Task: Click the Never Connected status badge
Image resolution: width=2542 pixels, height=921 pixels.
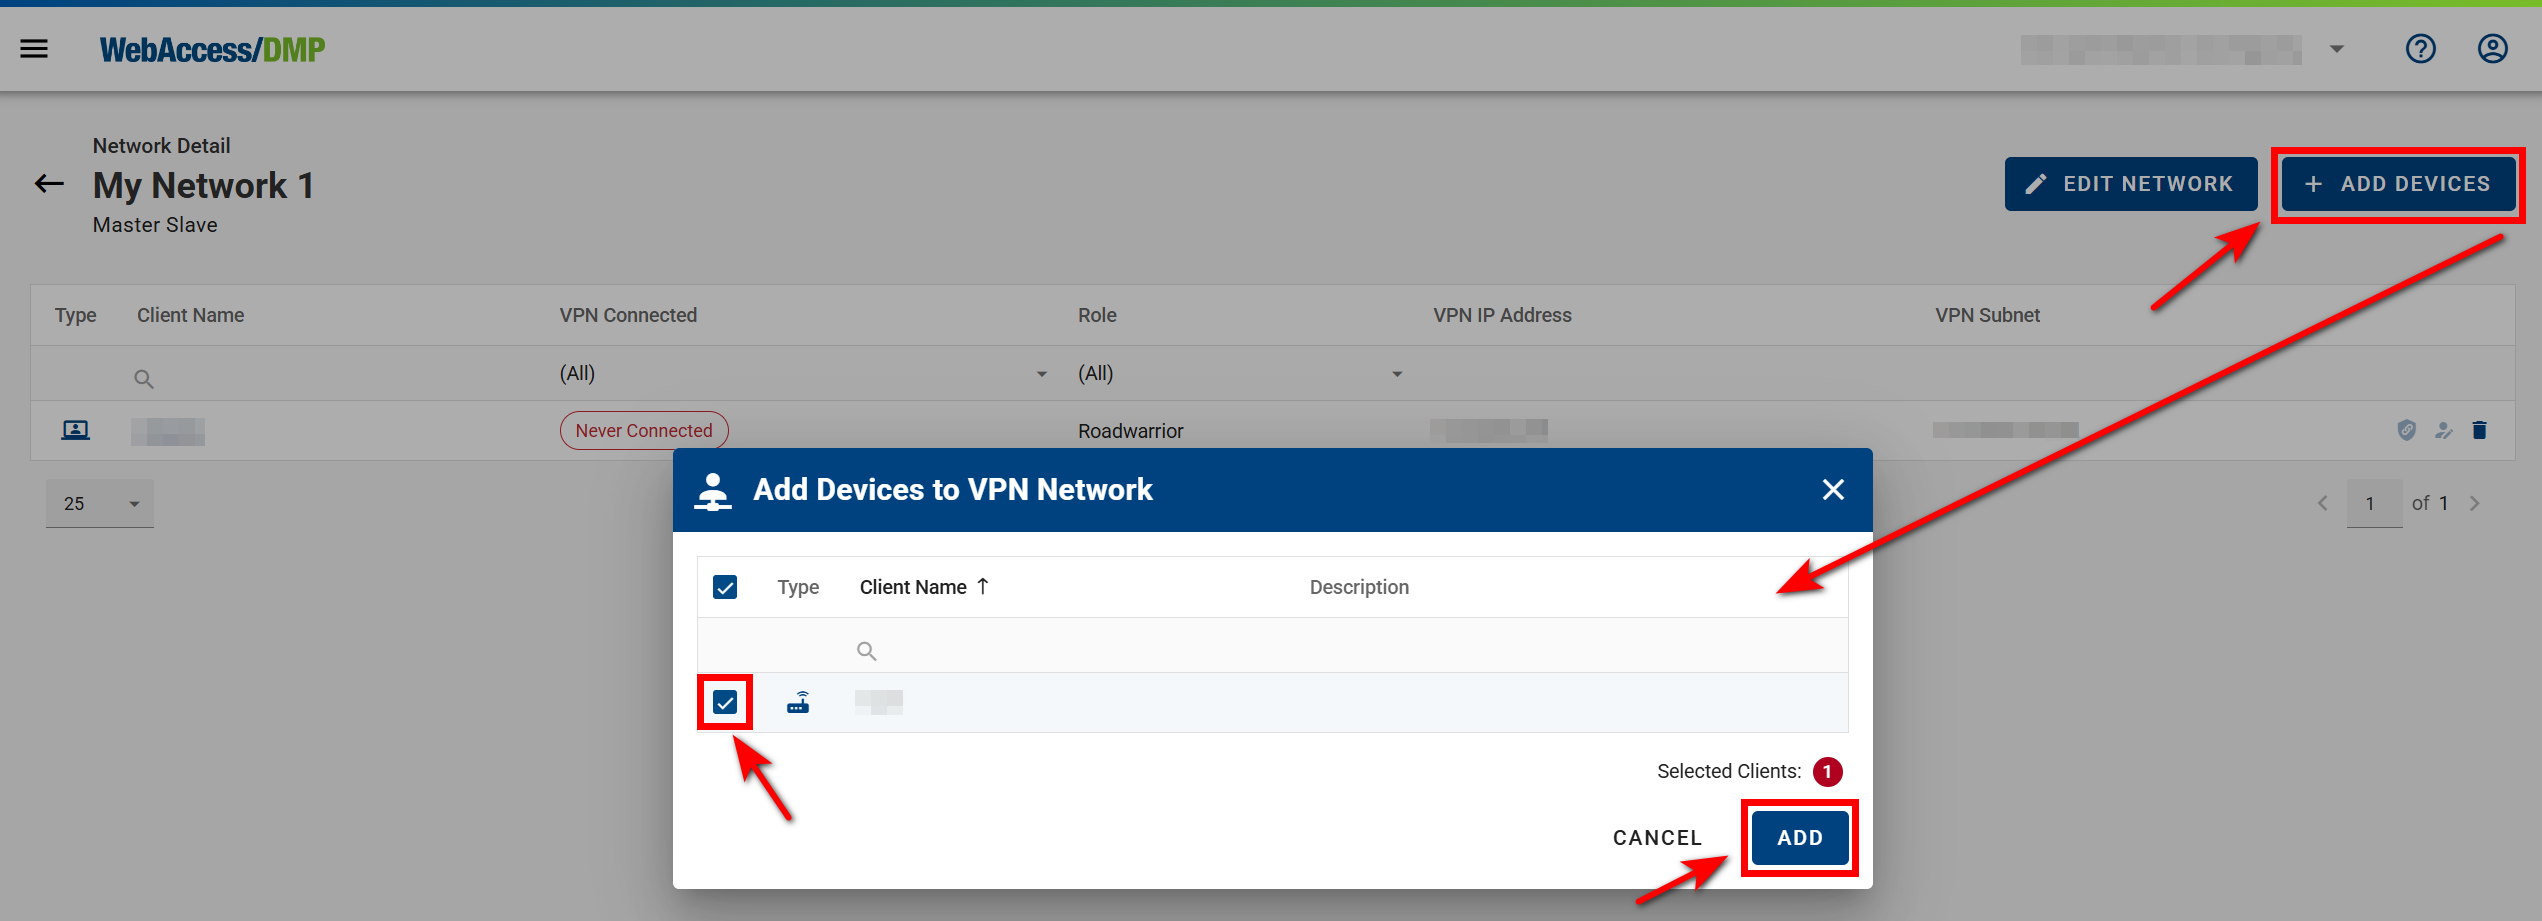Action: [x=644, y=430]
